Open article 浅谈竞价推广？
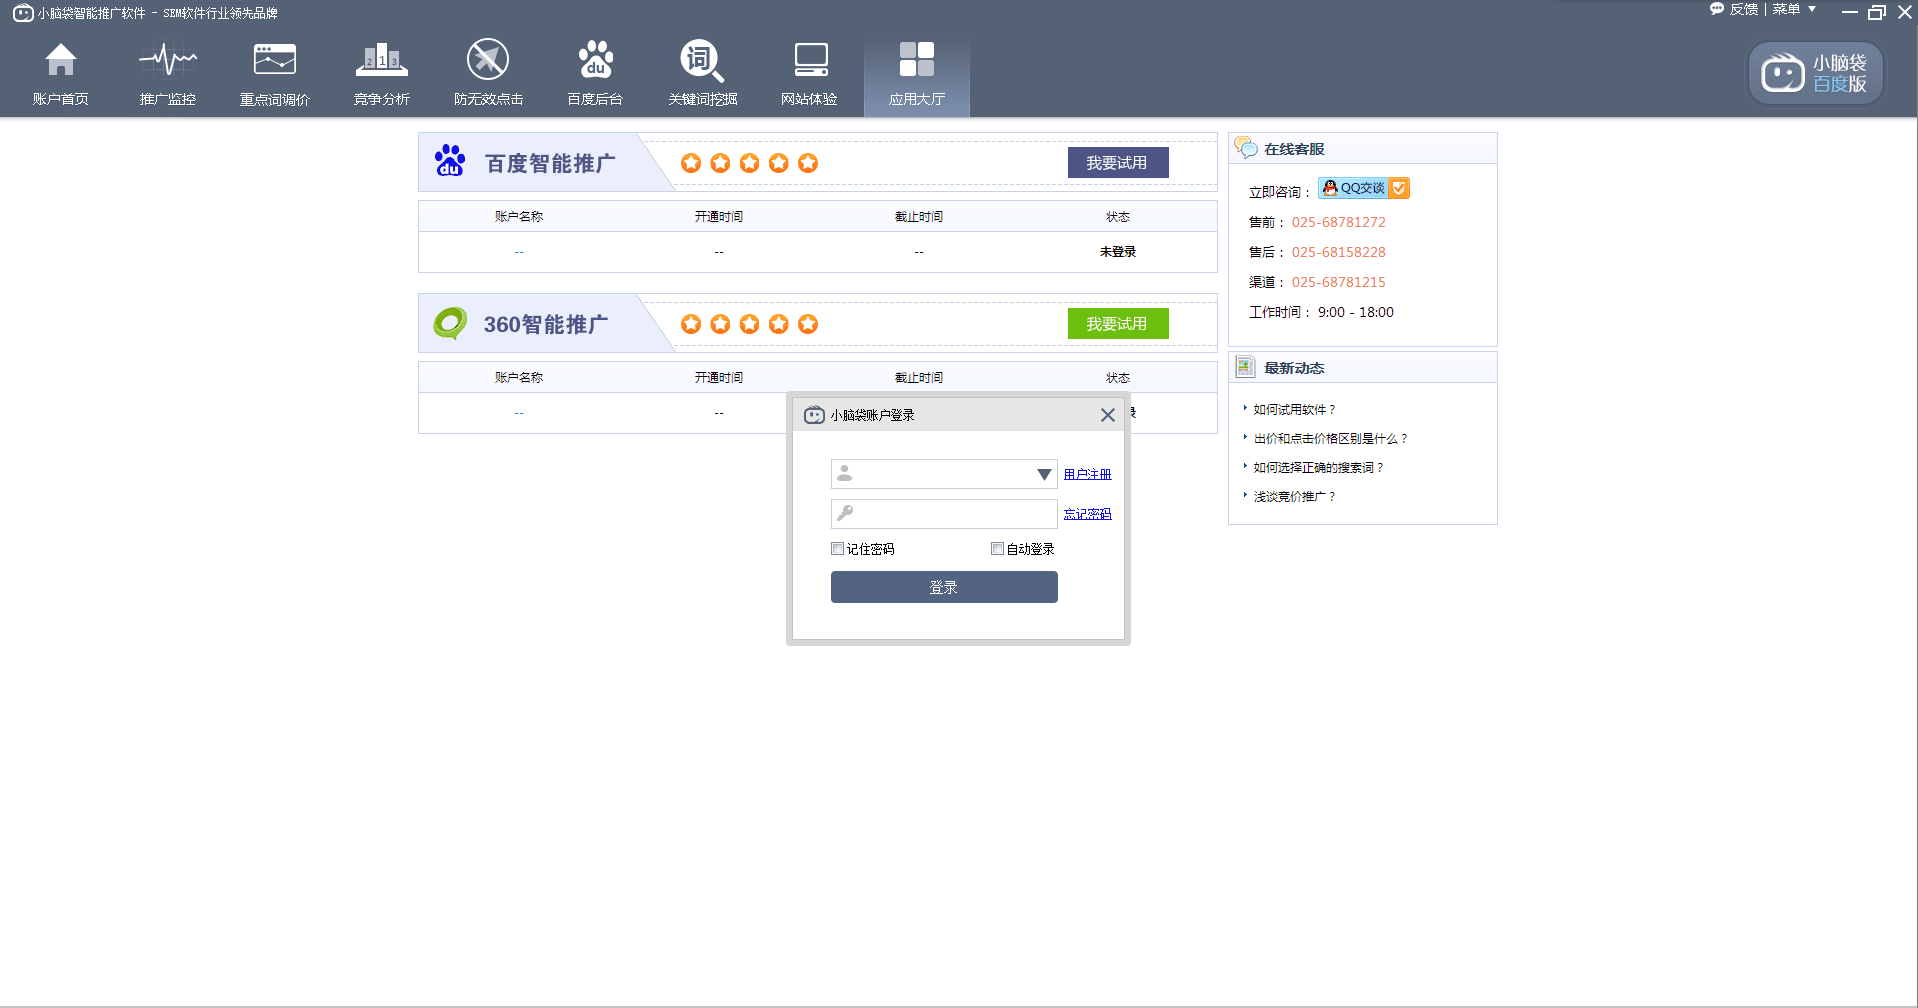Screen dimensions: 1918x1008 click(x=1294, y=497)
